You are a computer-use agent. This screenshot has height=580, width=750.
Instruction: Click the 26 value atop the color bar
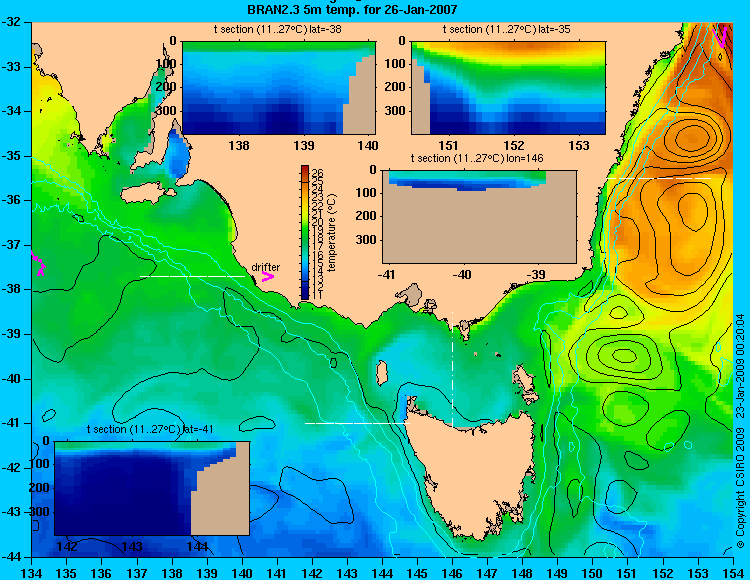[317, 173]
